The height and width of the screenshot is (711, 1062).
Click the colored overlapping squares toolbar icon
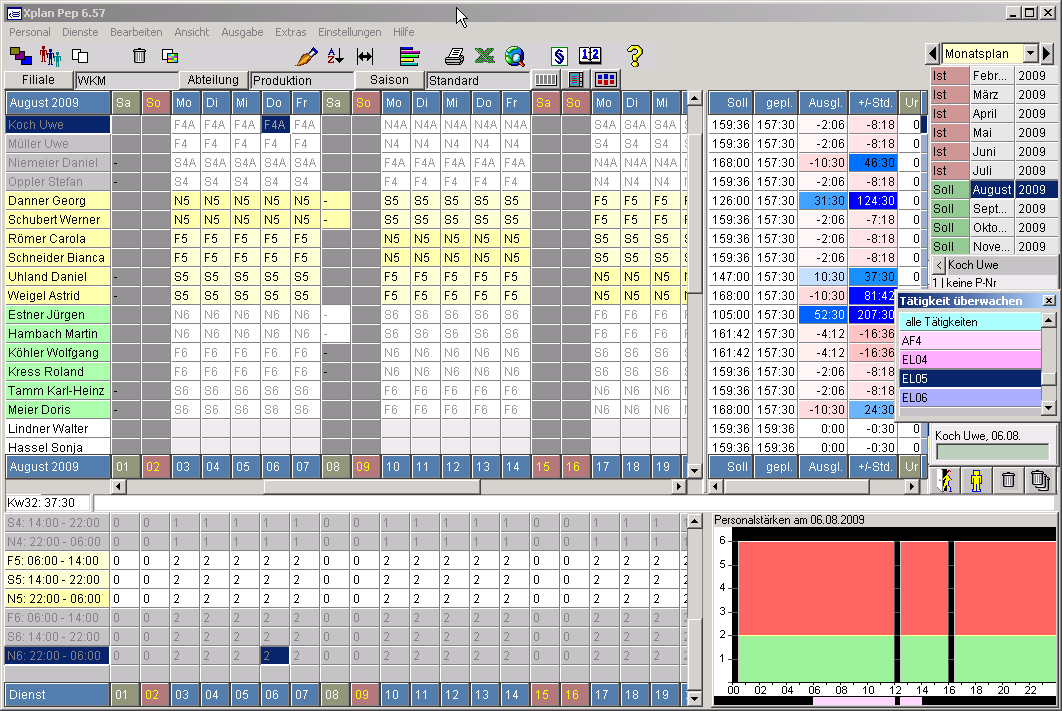click(x=20, y=56)
